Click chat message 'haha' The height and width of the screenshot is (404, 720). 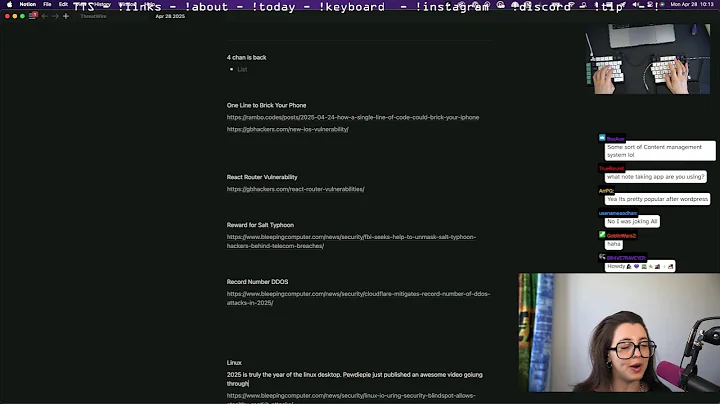[x=613, y=244]
